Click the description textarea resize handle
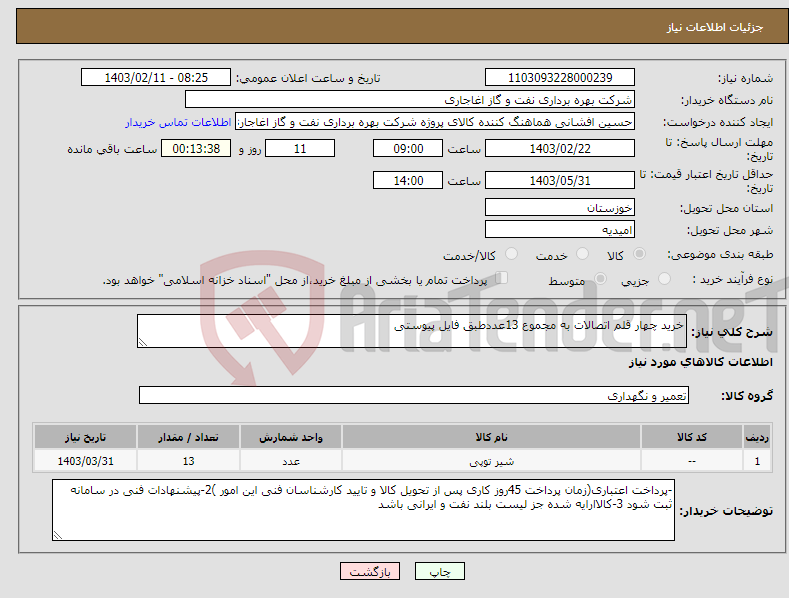The height and width of the screenshot is (598, 789). coord(143,342)
